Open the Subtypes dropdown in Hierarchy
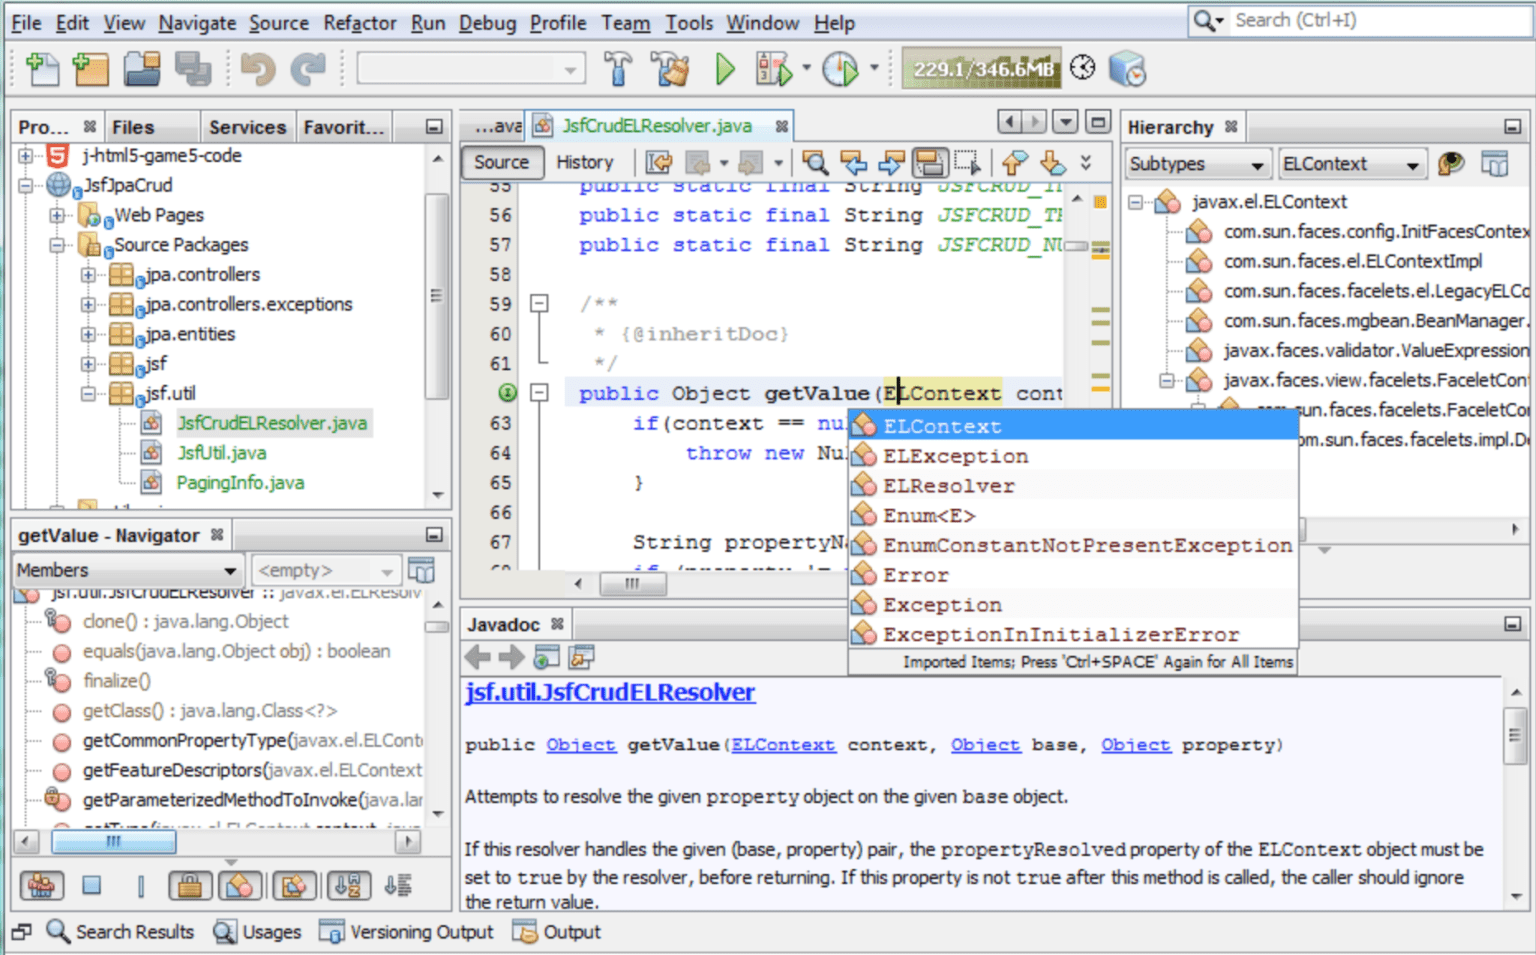This screenshot has height=955, width=1536. (x=1197, y=163)
